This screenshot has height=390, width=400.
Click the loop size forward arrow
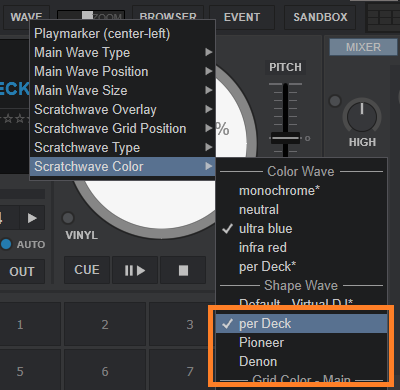[32, 218]
